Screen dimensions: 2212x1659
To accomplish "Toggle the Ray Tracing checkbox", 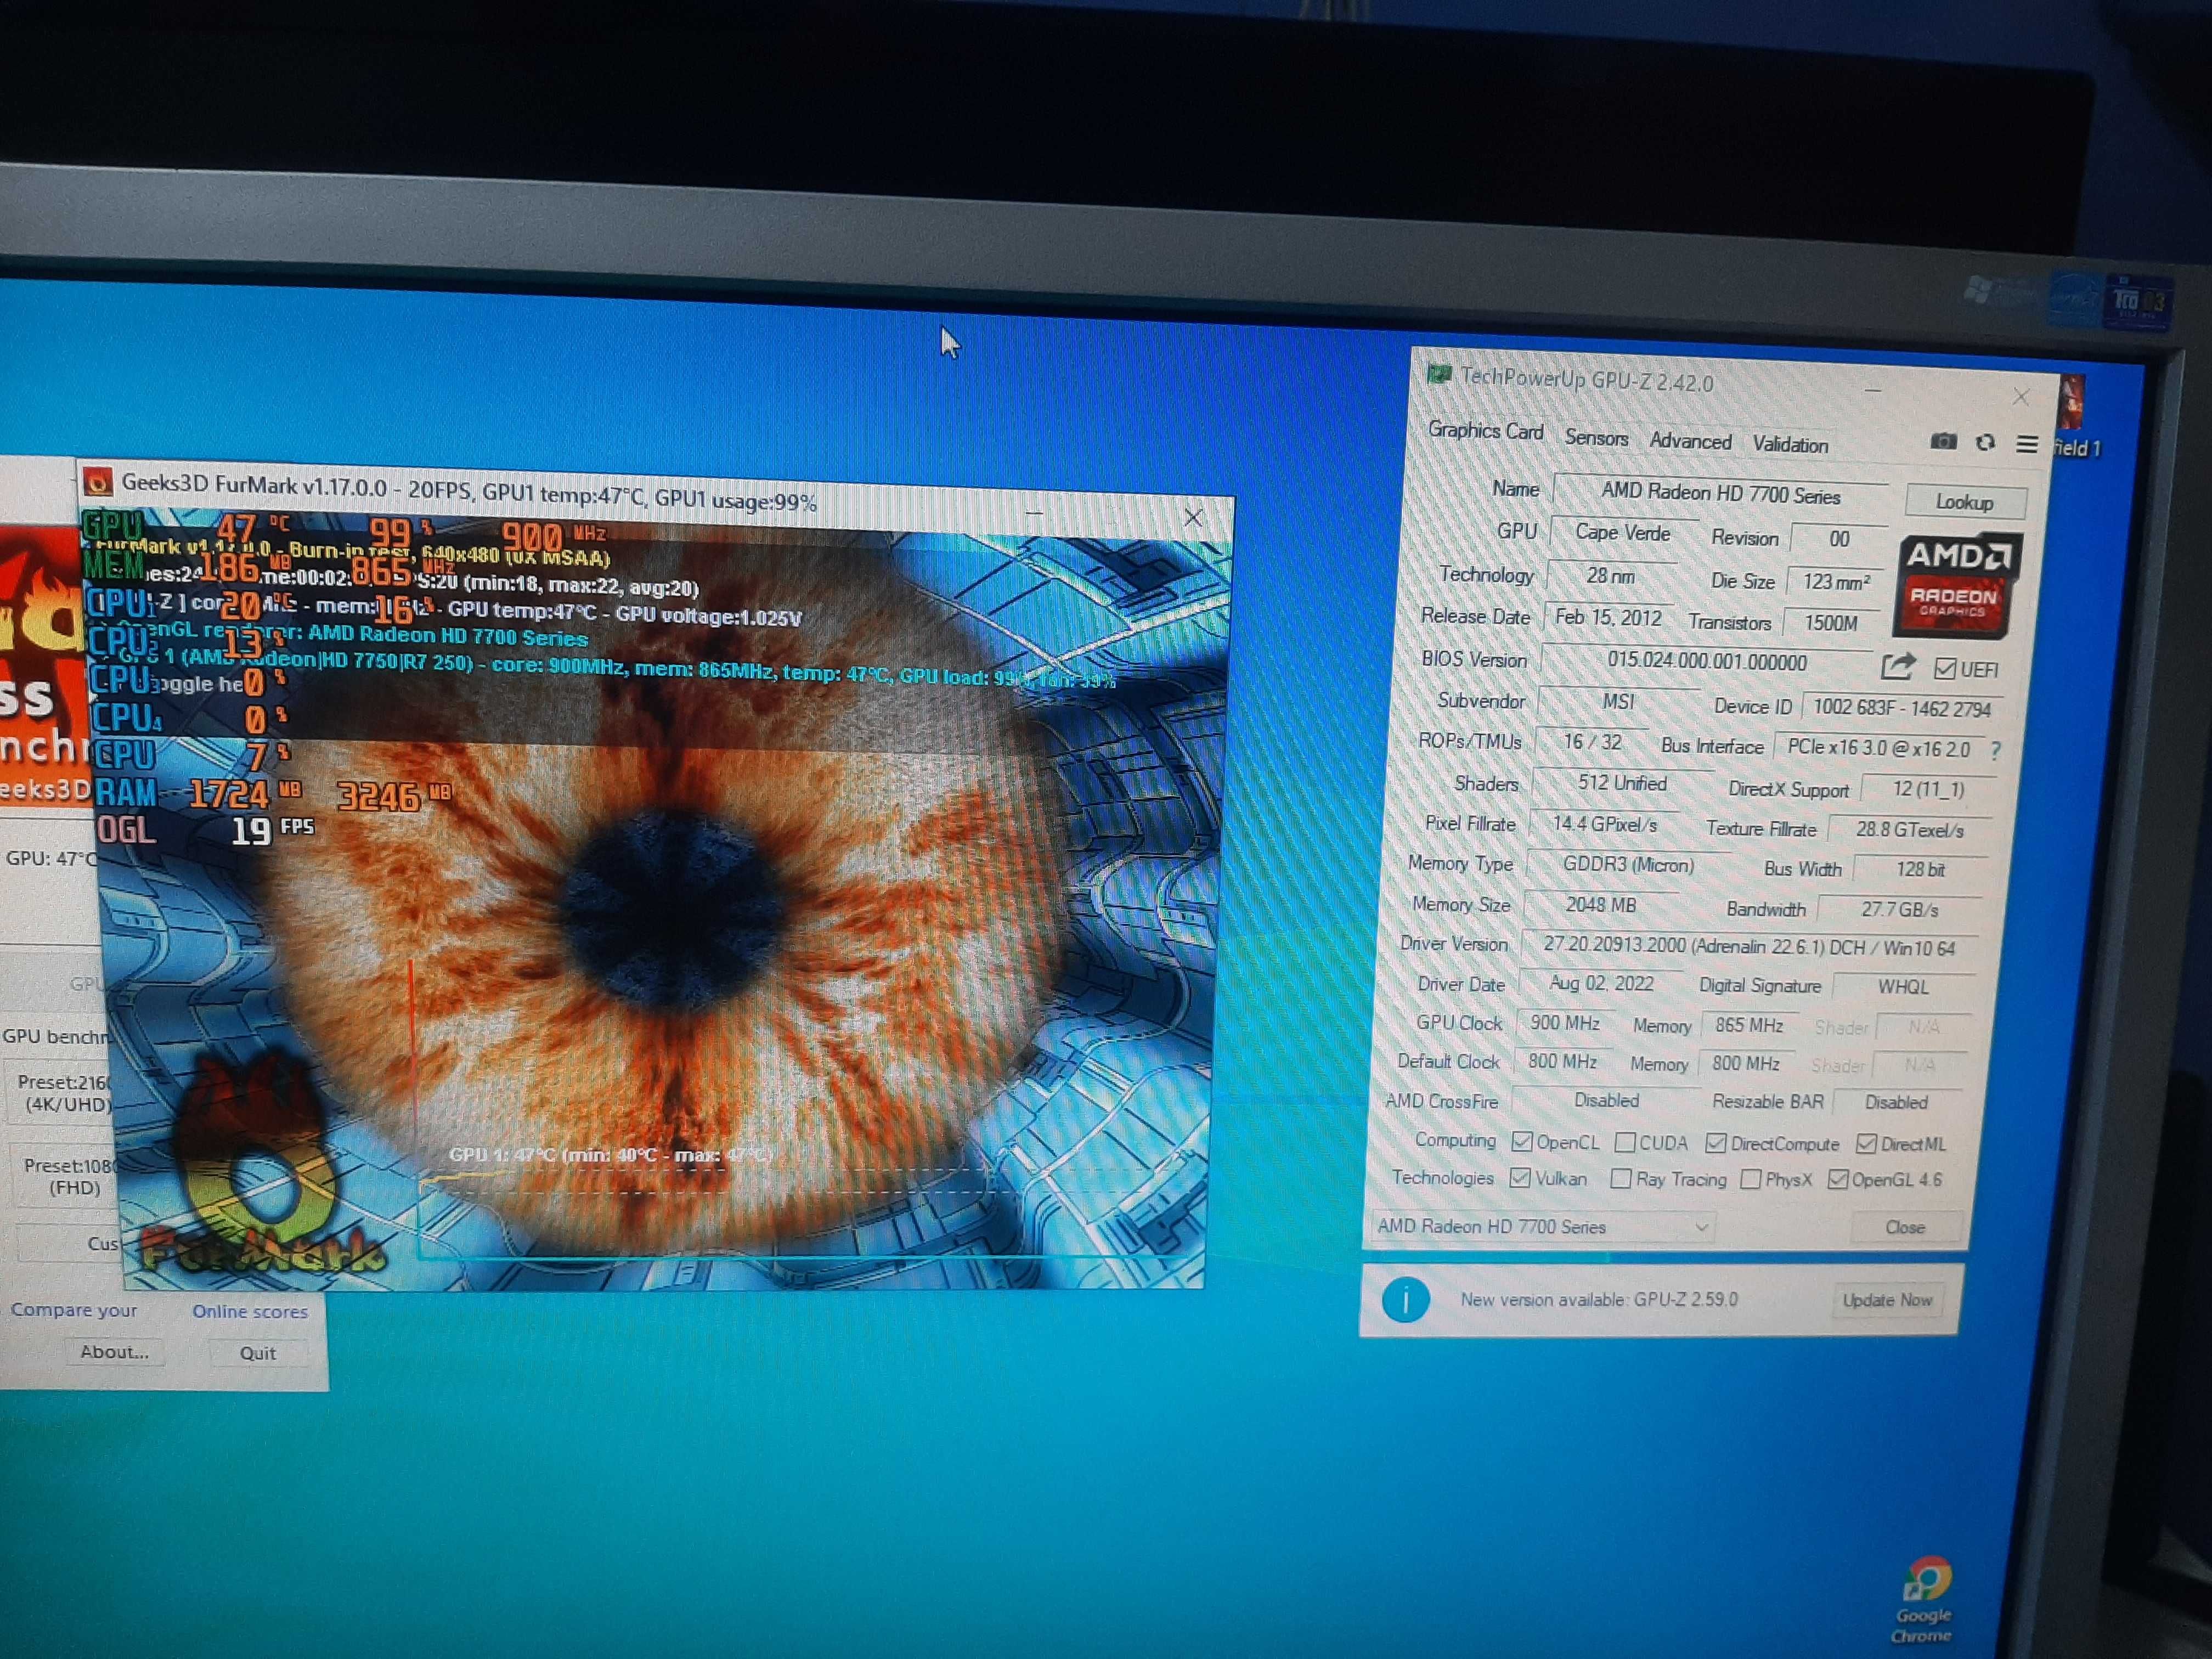I will (x=1621, y=1179).
